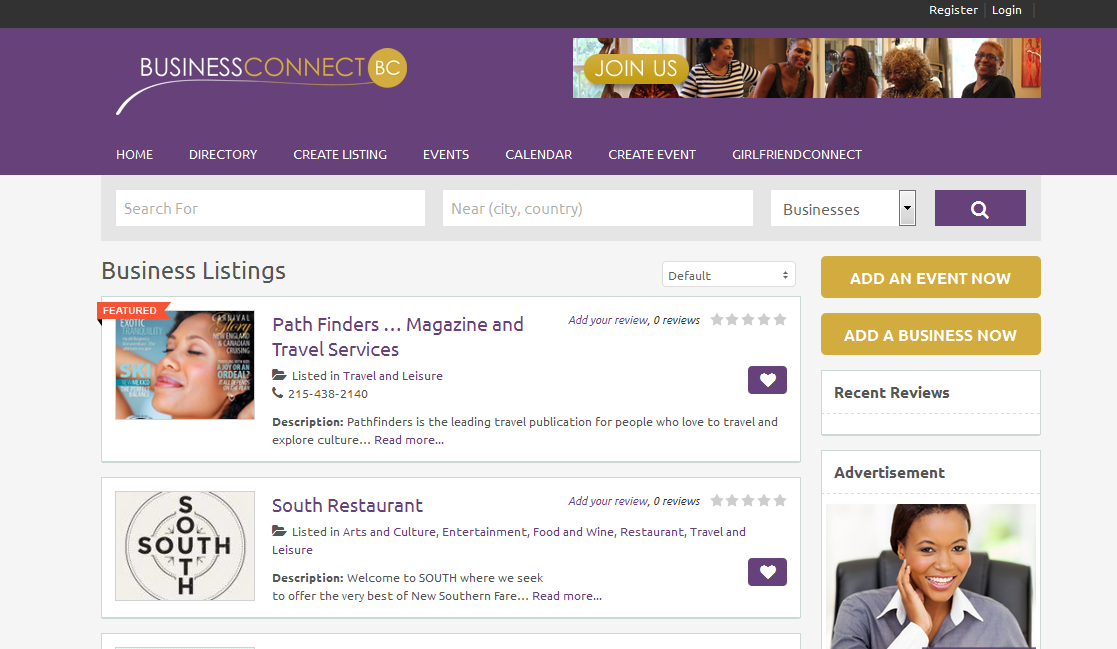Click the Register link in top bar
Screen dimensions: 1117x649
tap(953, 10)
